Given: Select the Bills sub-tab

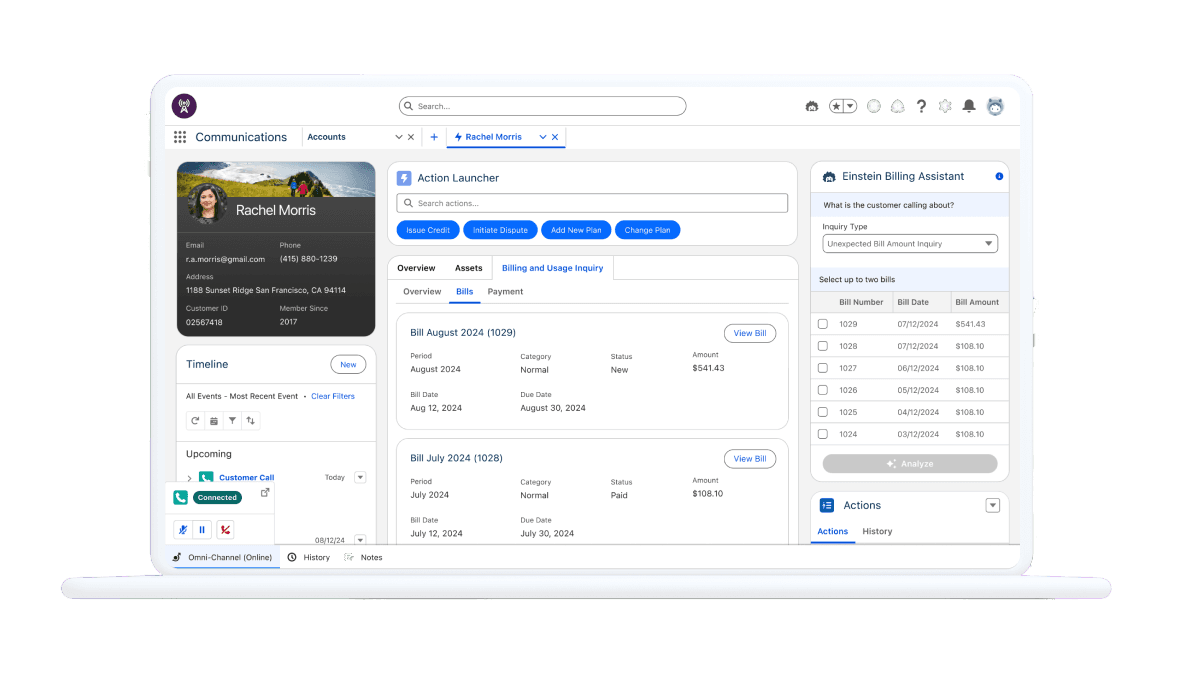Looking at the screenshot, I should pyautogui.click(x=465, y=292).
